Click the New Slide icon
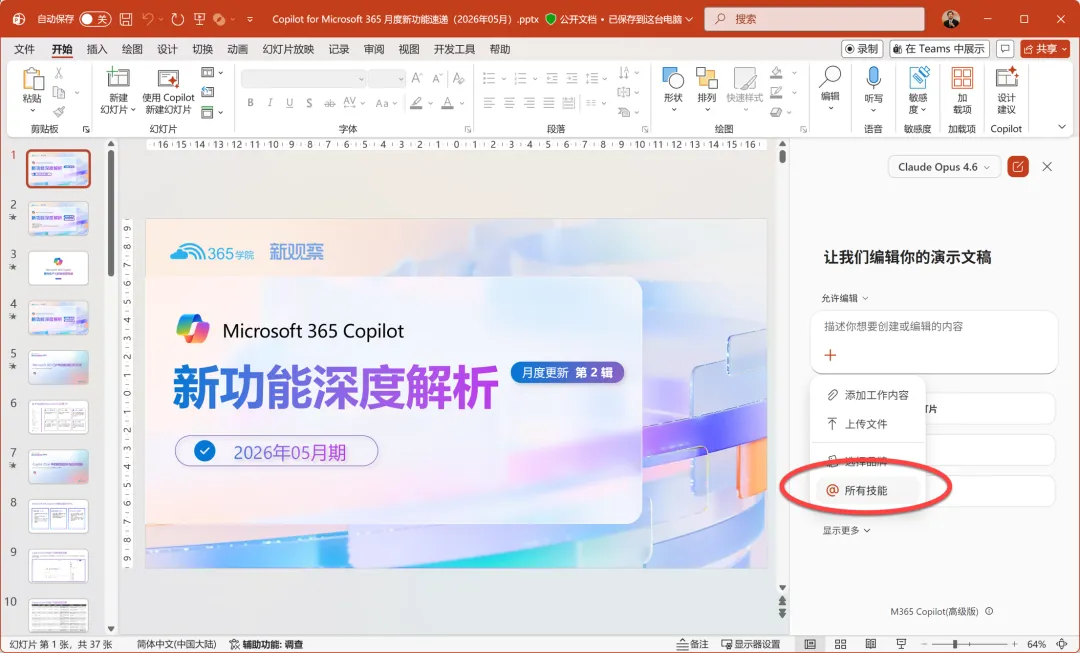The height and width of the screenshot is (653, 1080). tap(118, 78)
